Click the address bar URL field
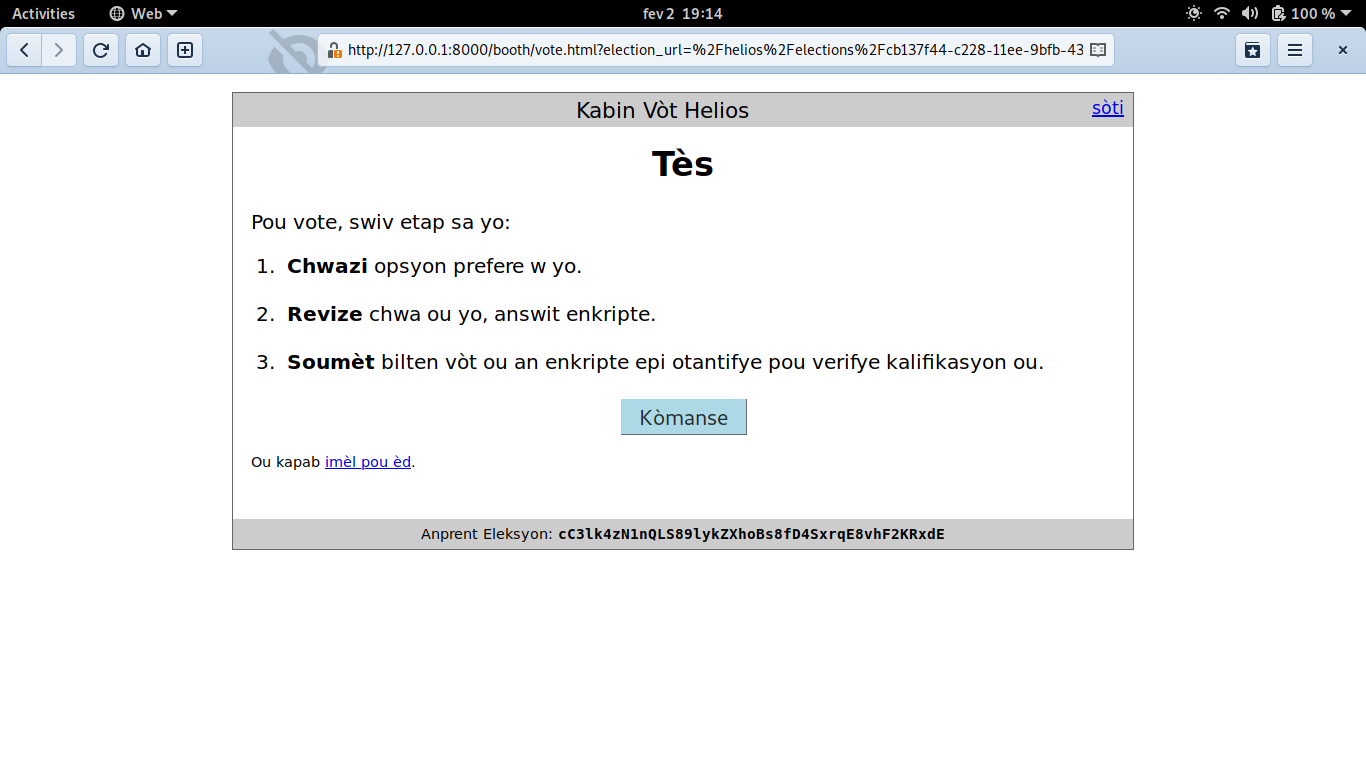This screenshot has height=768, width=1366. pos(715,50)
